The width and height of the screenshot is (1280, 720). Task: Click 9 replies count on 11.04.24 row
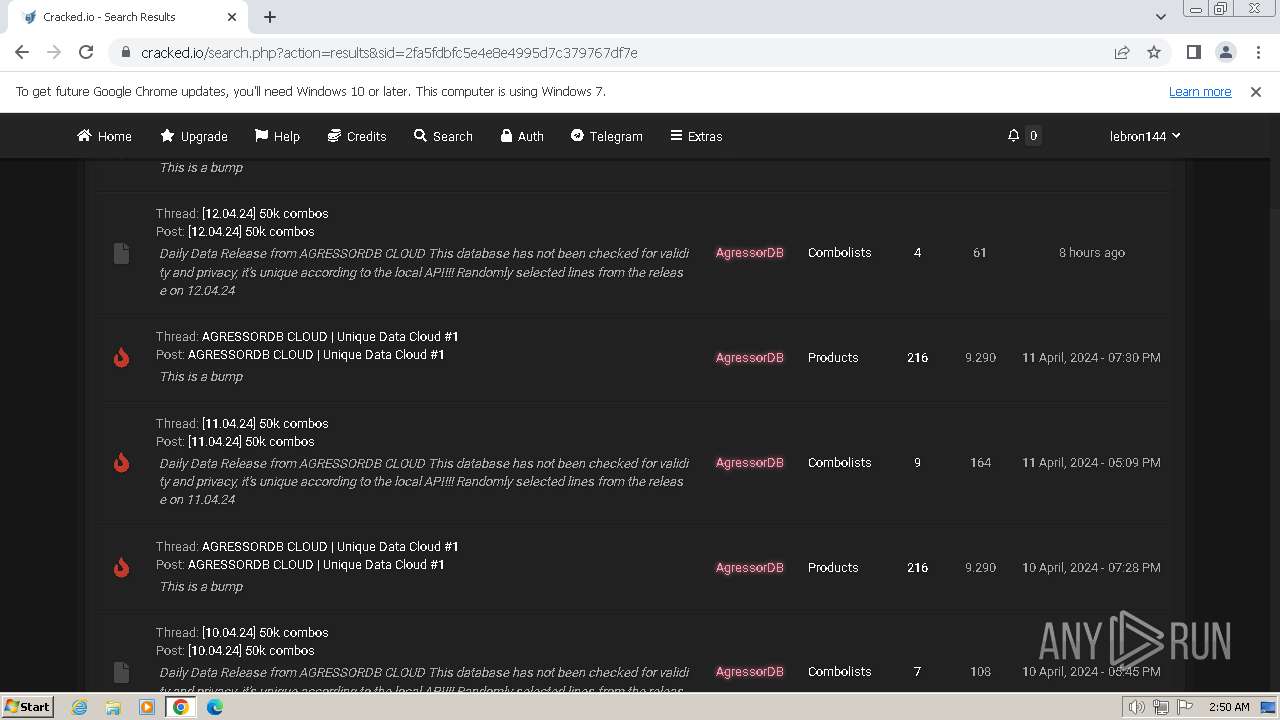917,463
